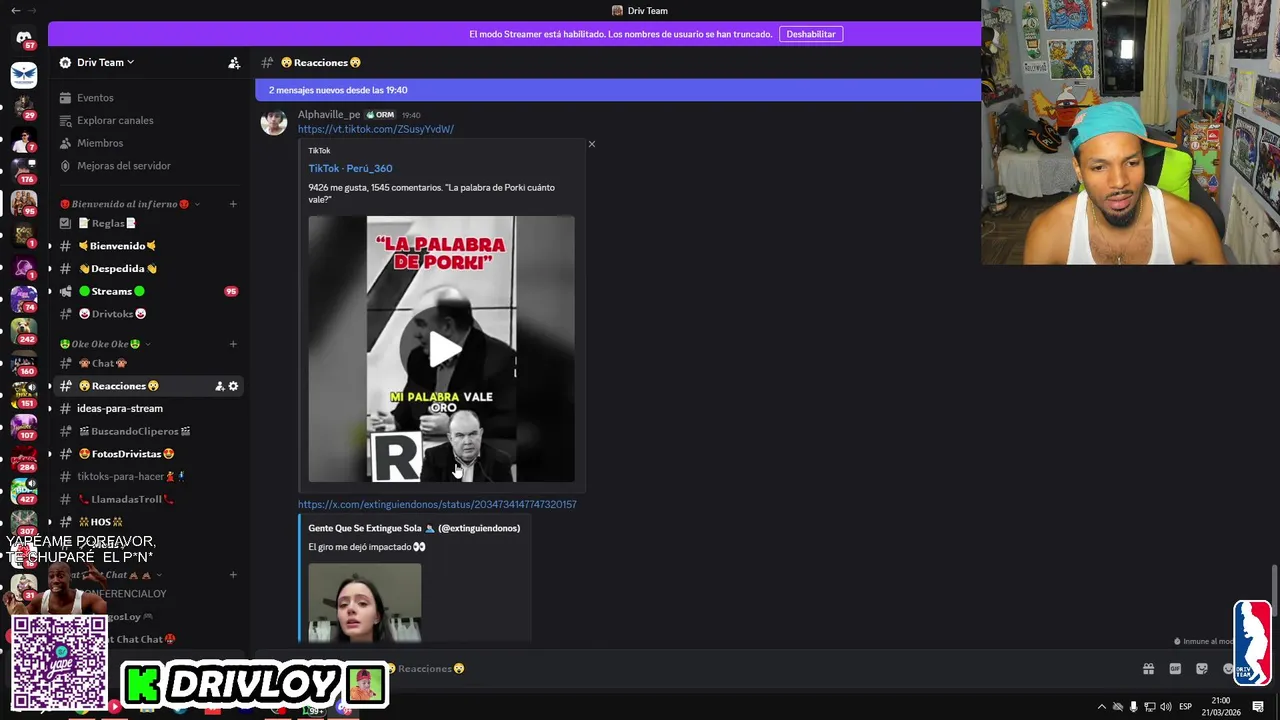Viewport: 1280px width, 720px height.
Task: Open Alphaville_pe user avatar
Action: click(274, 122)
